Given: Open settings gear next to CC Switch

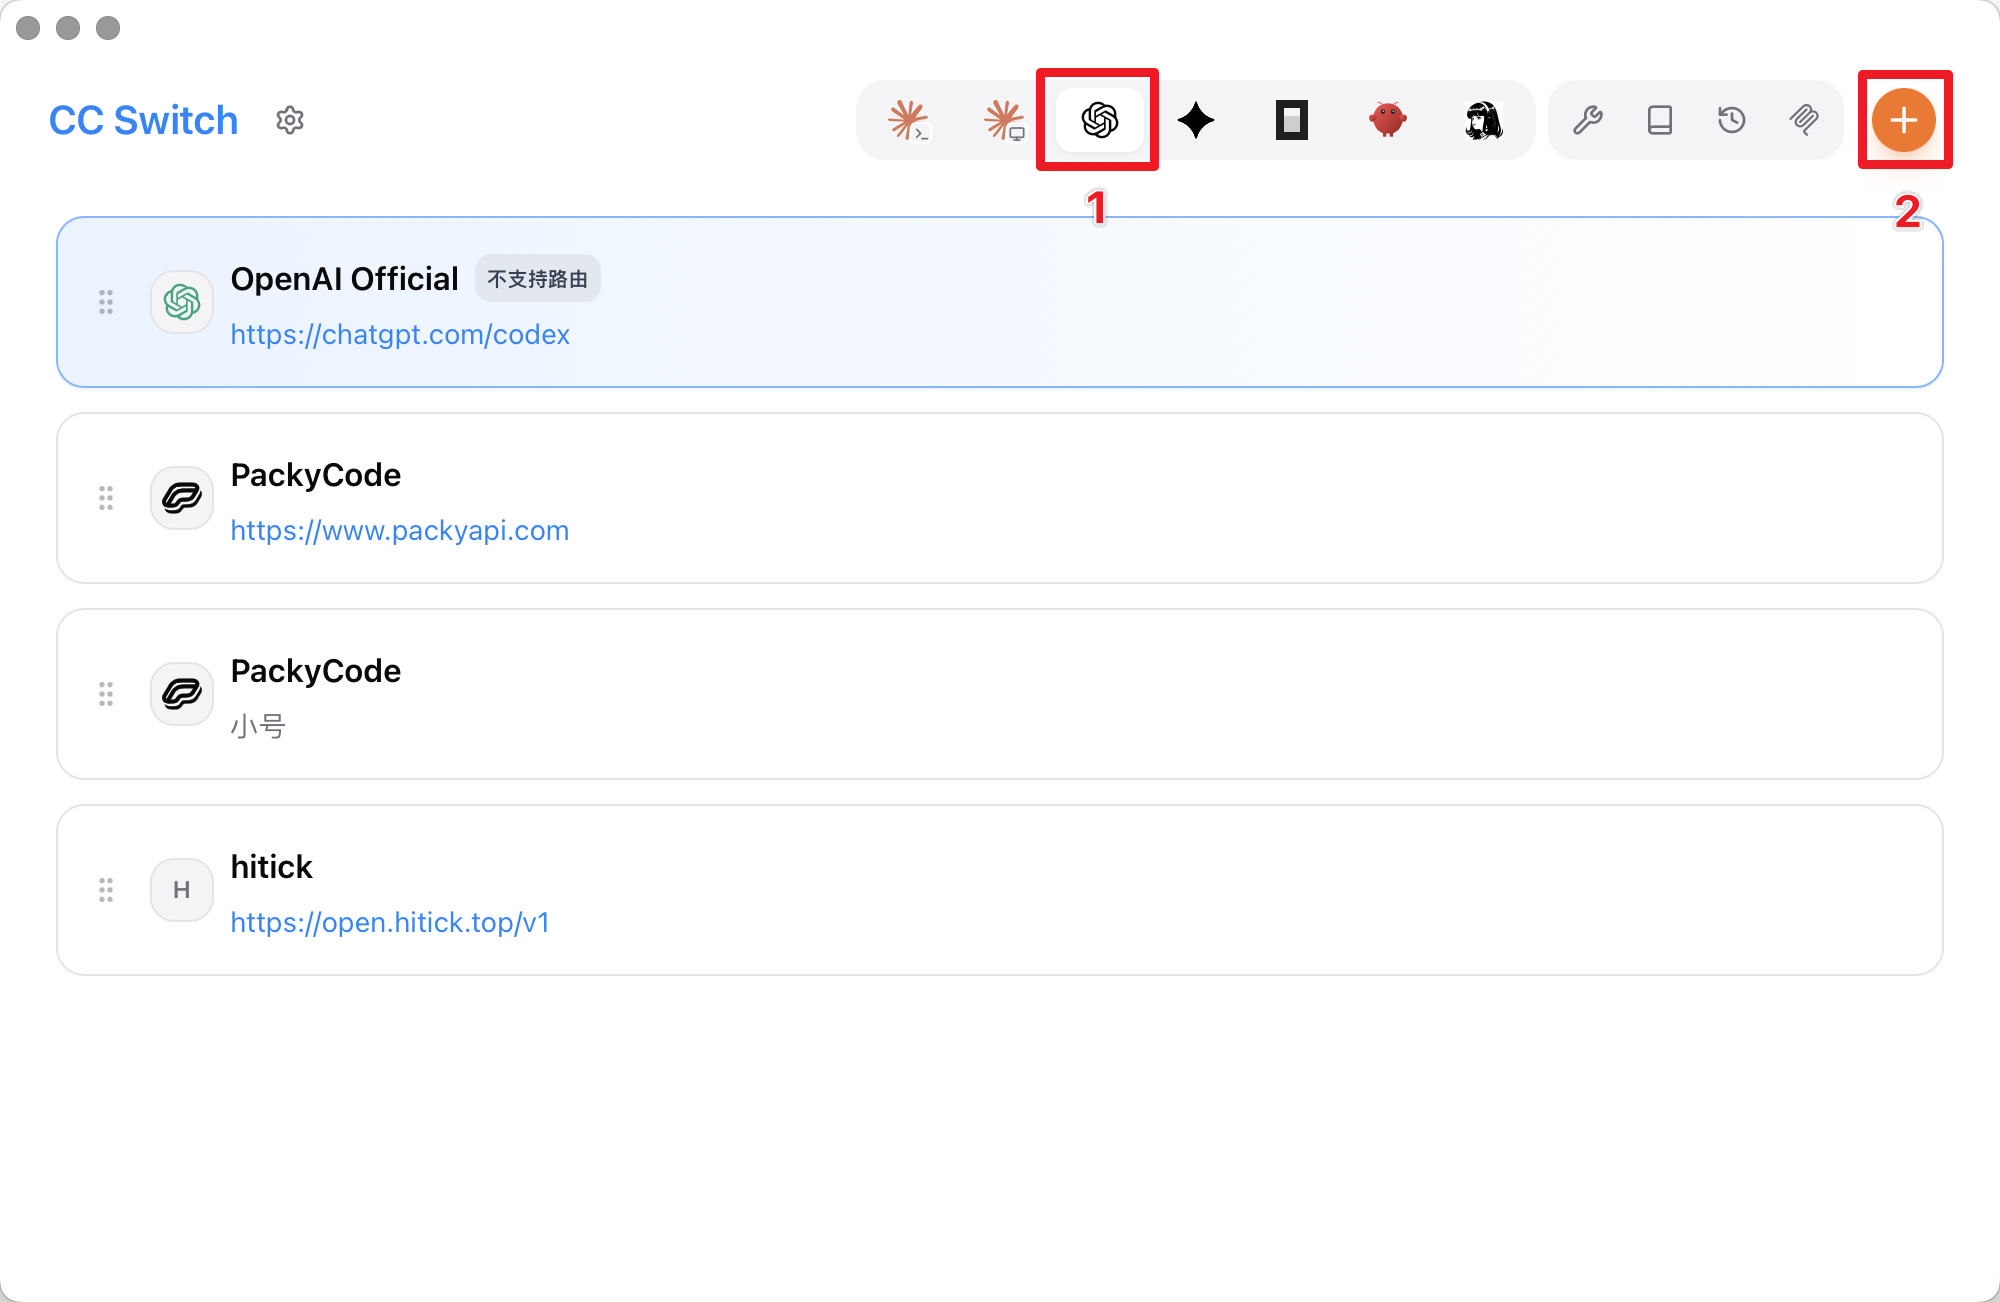Looking at the screenshot, I should click(290, 120).
